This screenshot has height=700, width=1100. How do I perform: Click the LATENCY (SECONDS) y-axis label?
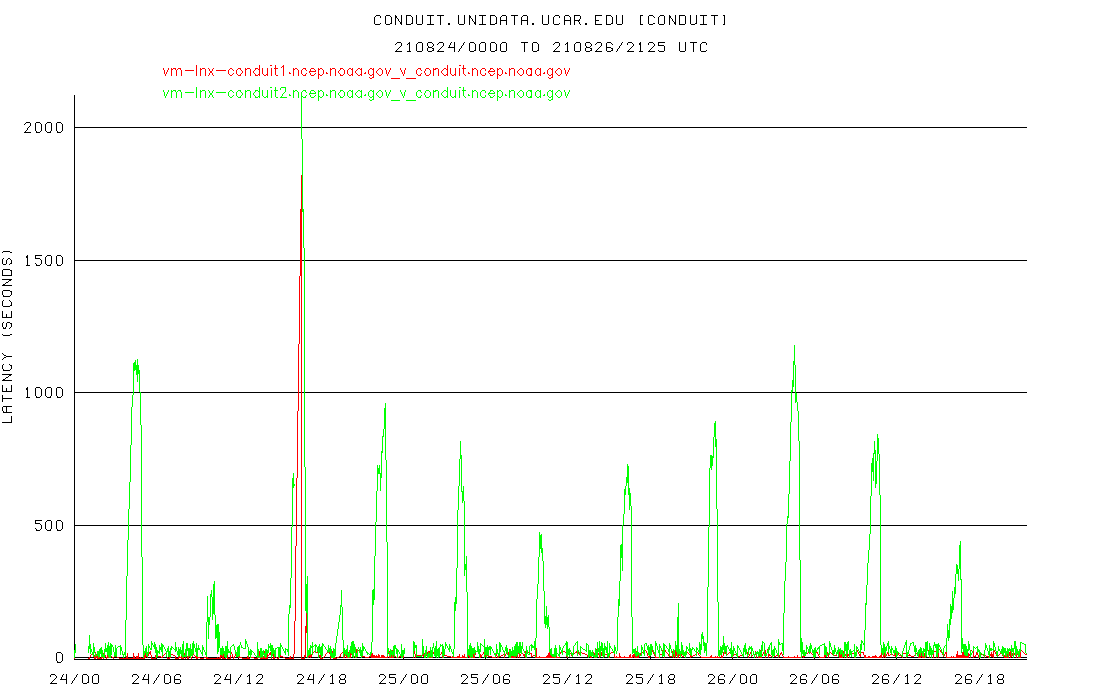pyautogui.click(x=9, y=338)
